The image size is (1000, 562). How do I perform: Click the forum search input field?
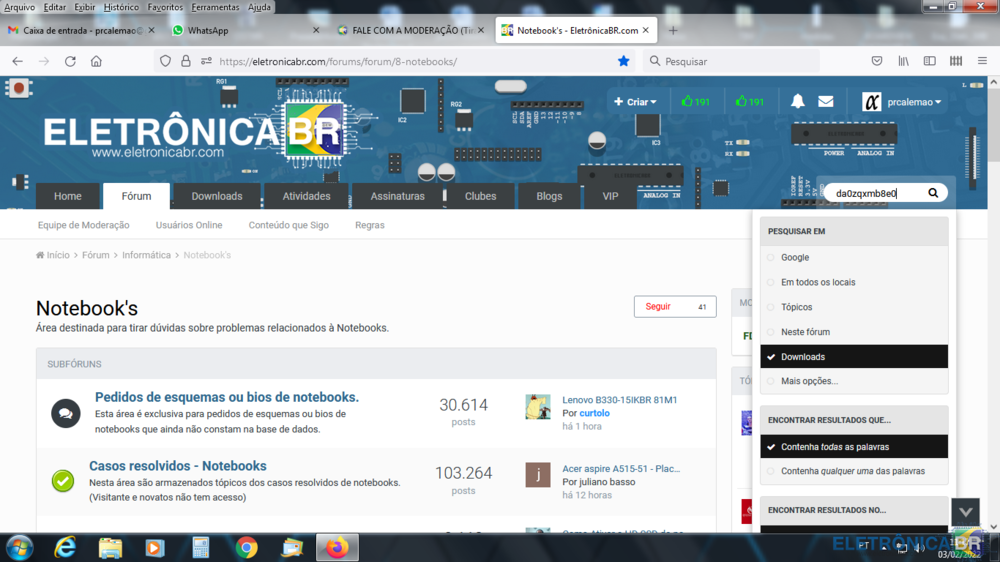[876, 193]
